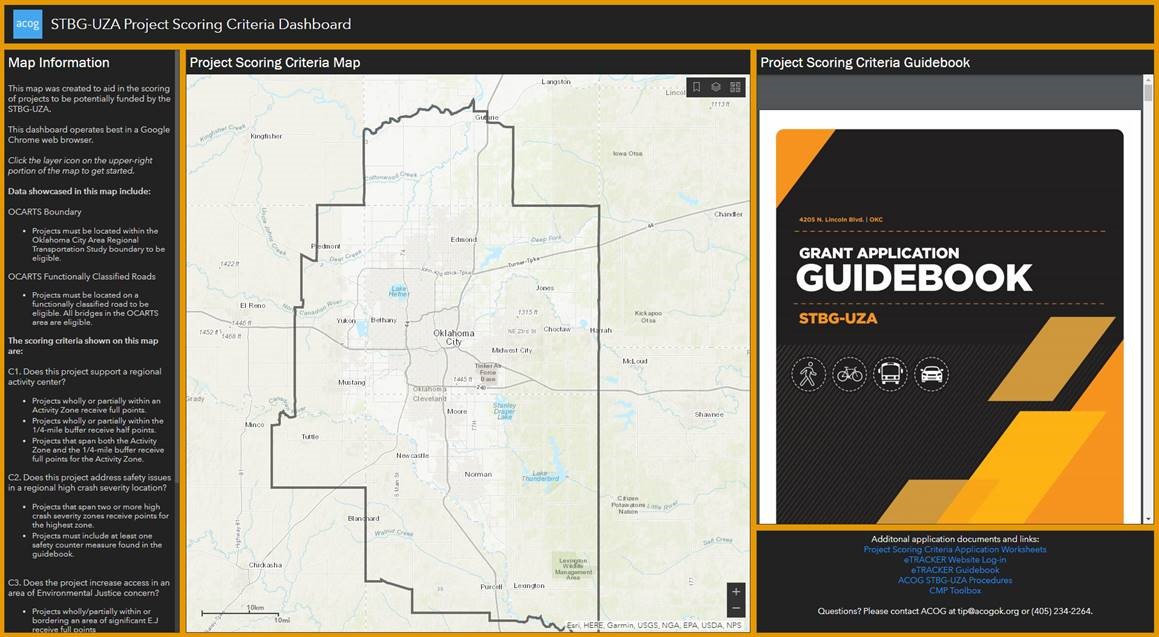Open the eTRACKER Website Log-in link
1159x637 pixels.
(x=955, y=560)
